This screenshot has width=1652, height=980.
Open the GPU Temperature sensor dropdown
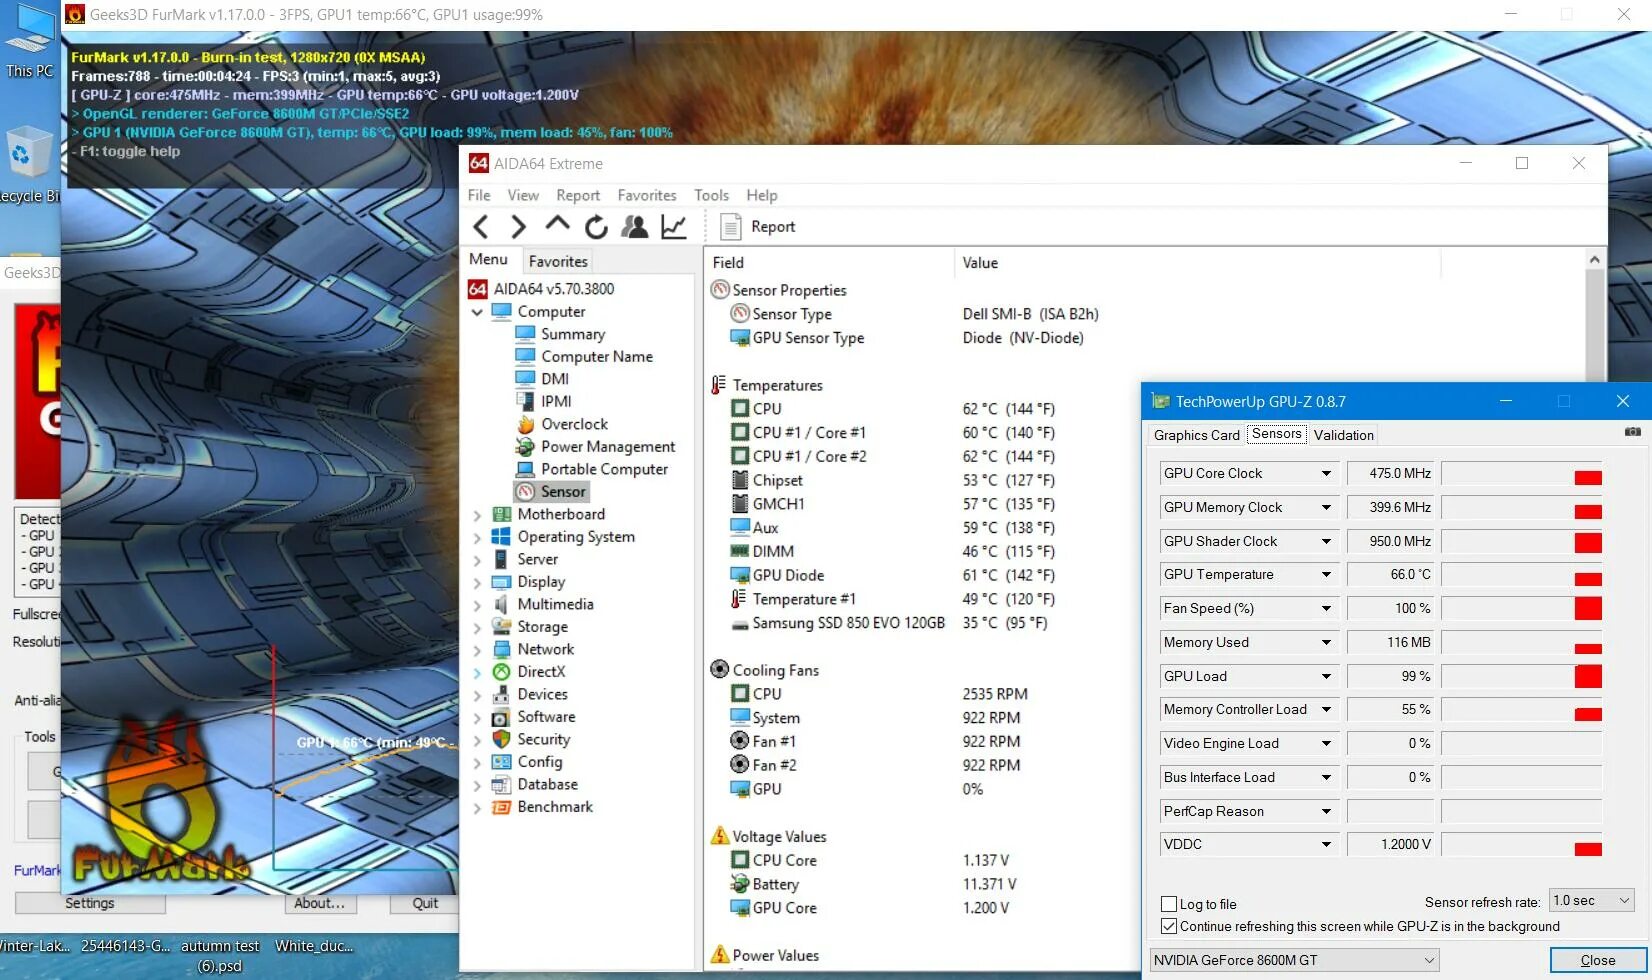click(1326, 575)
